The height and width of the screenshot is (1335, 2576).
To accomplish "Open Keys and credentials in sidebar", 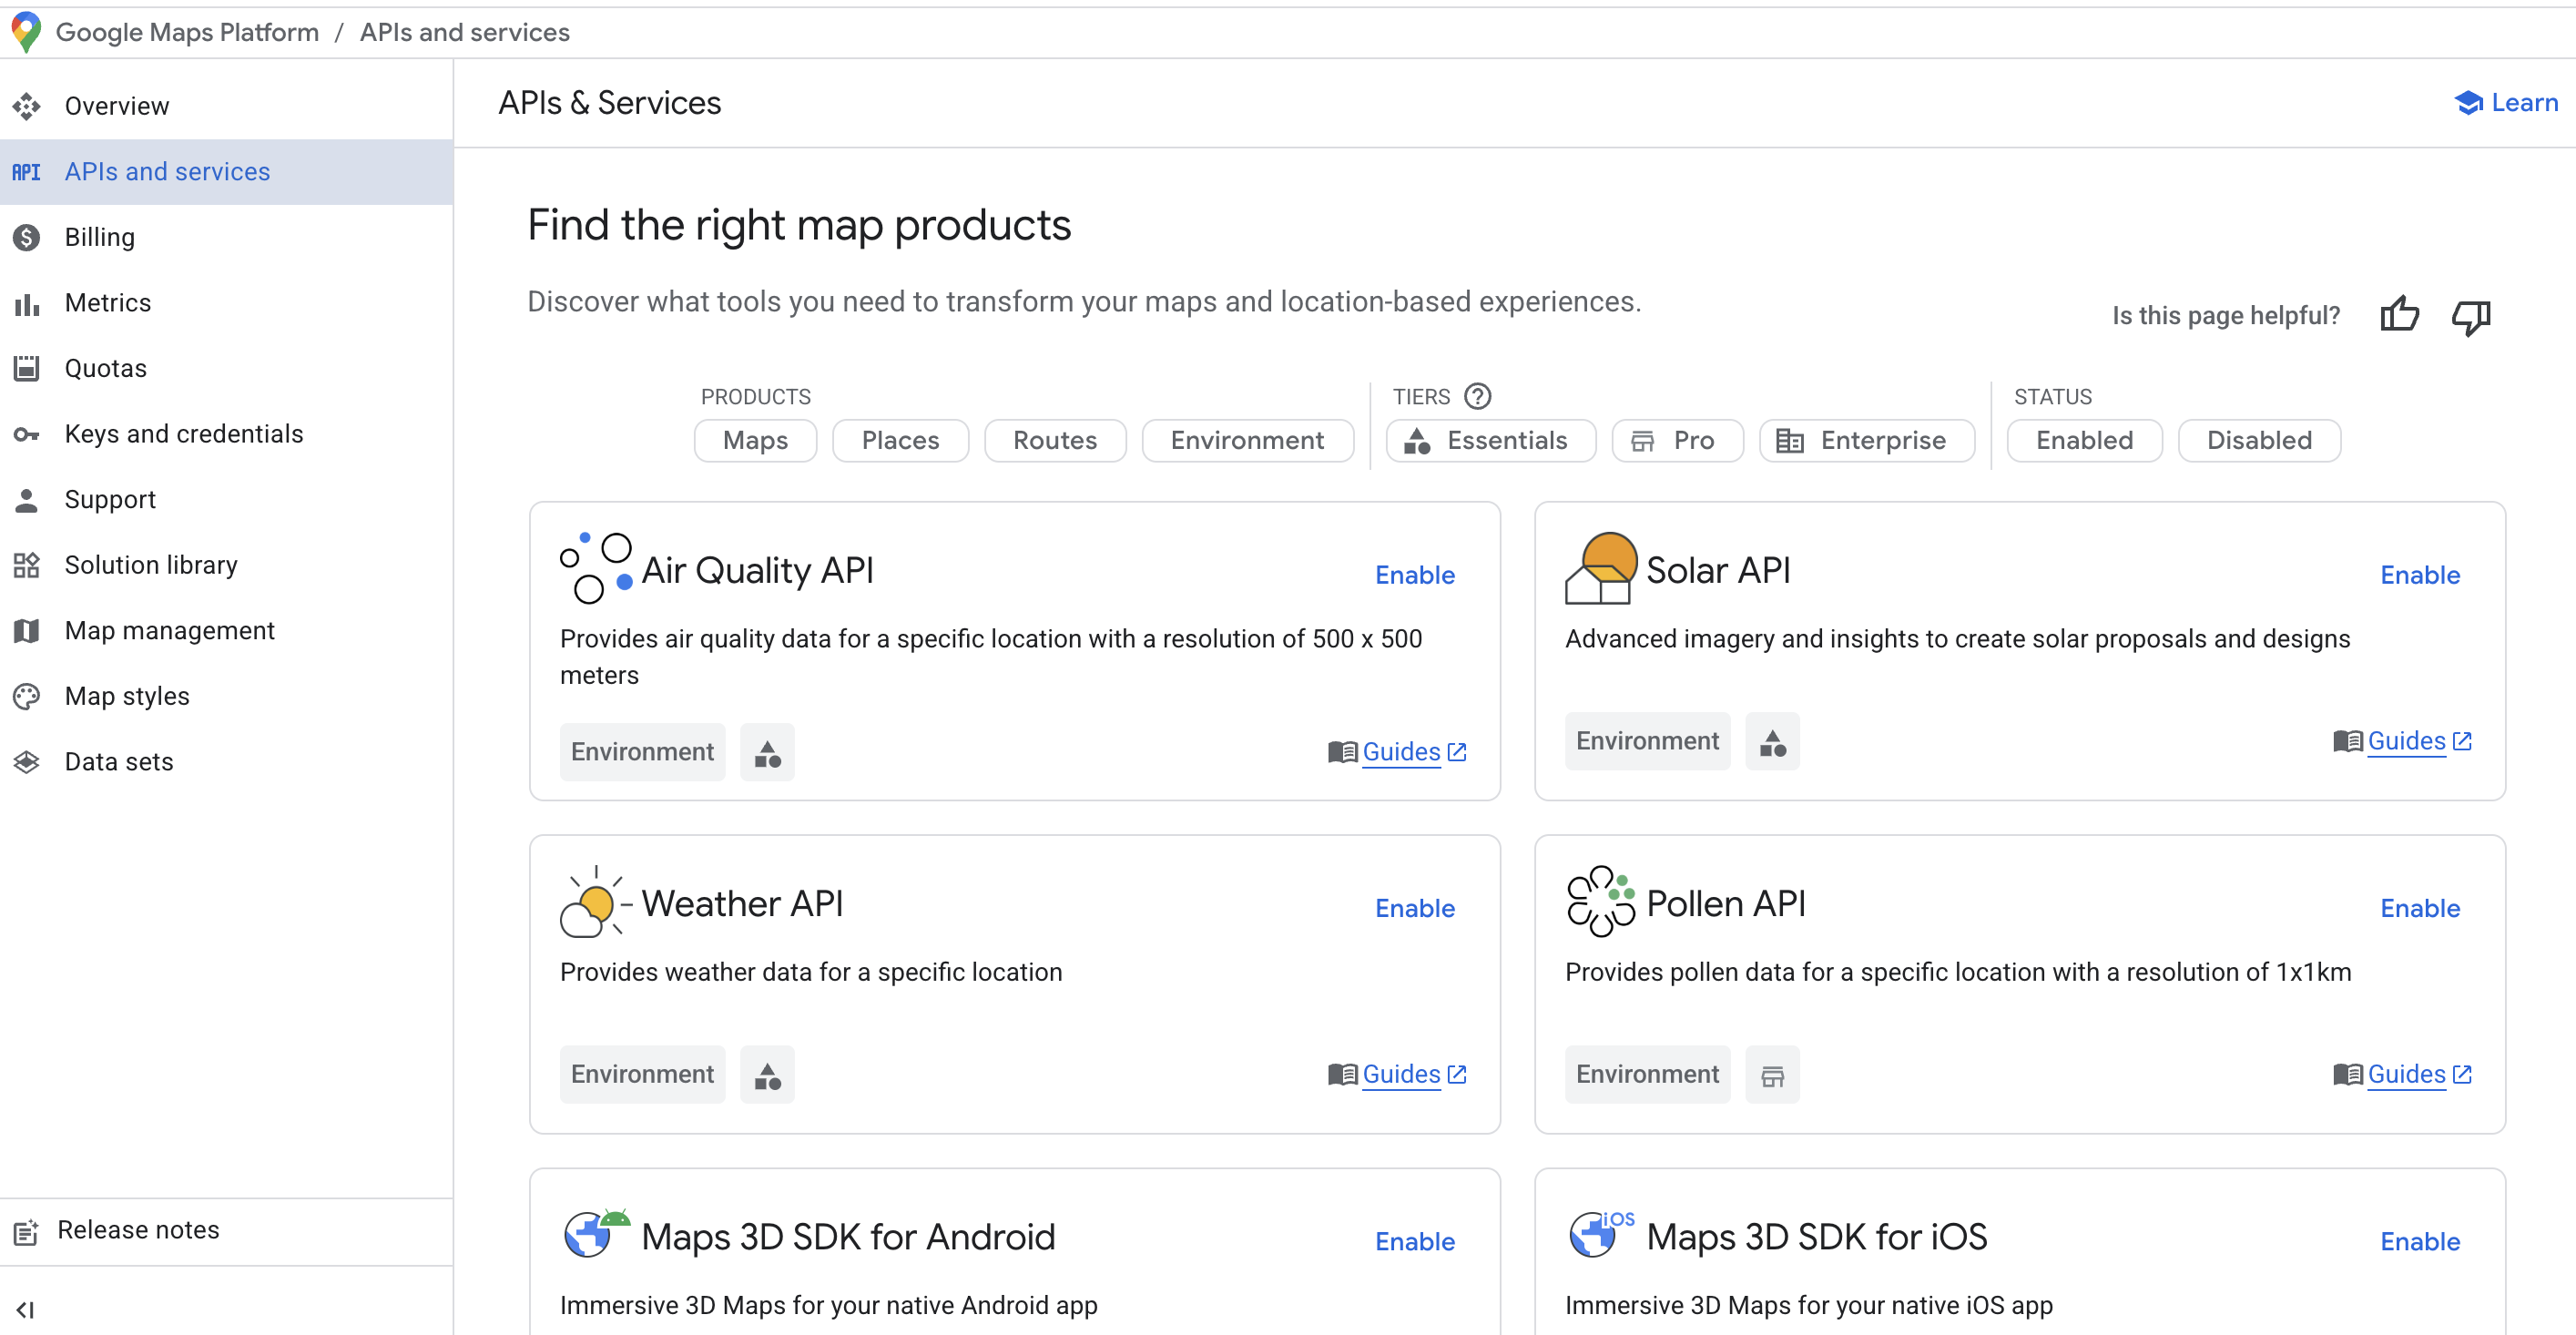I will click(183, 434).
